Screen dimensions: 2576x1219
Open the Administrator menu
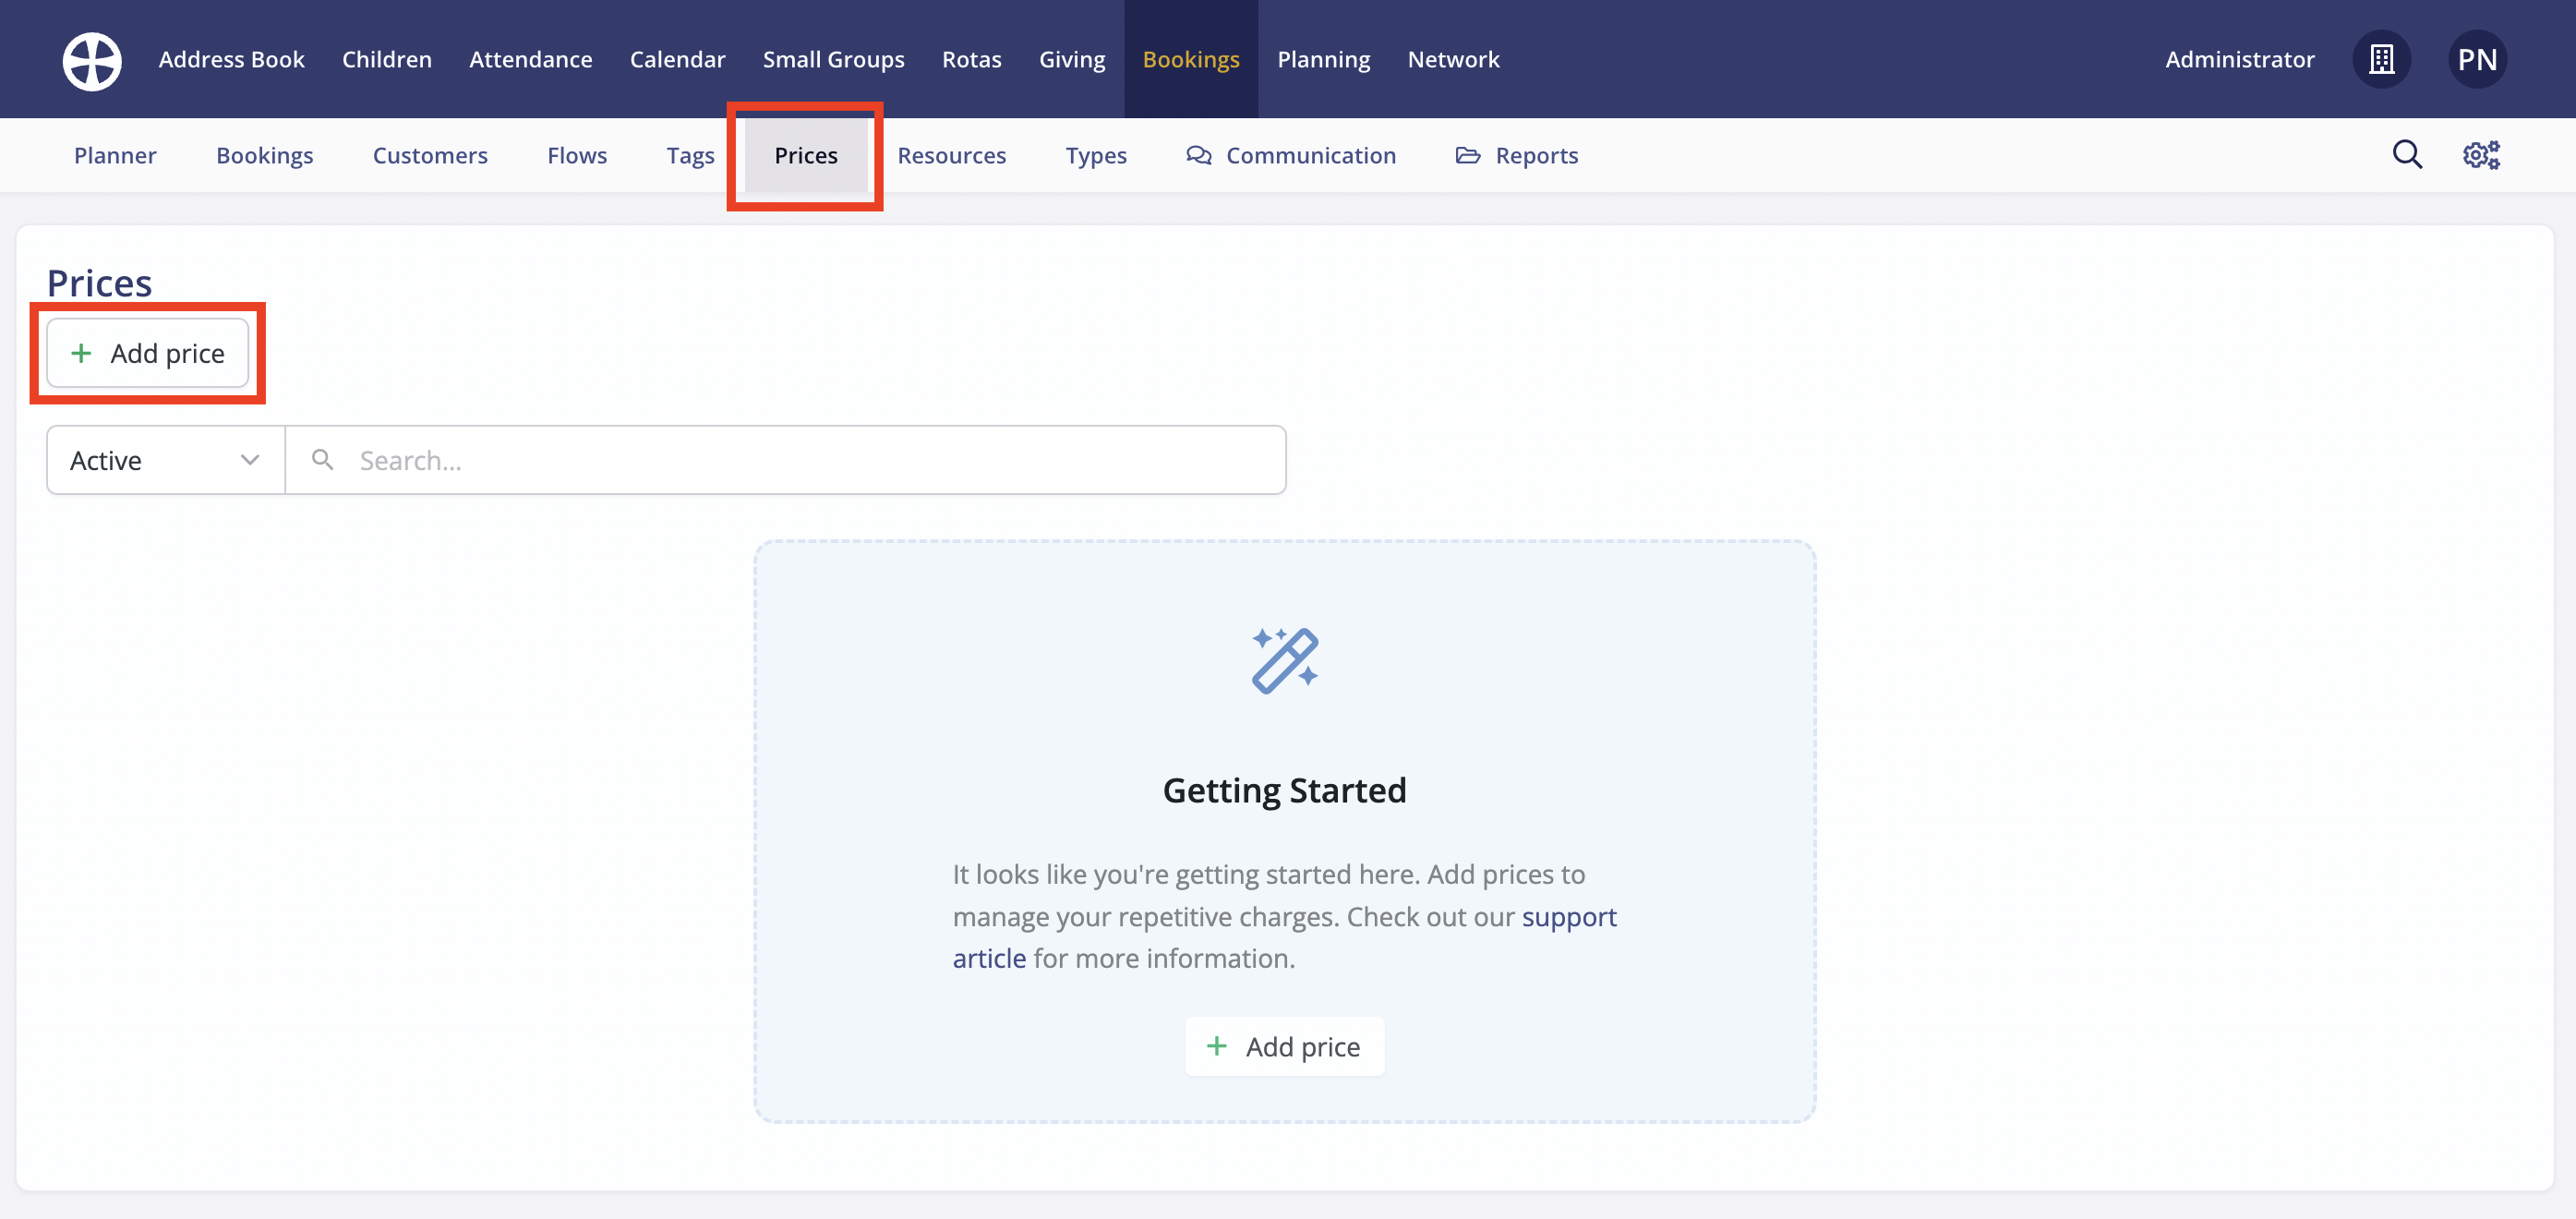tap(2239, 60)
